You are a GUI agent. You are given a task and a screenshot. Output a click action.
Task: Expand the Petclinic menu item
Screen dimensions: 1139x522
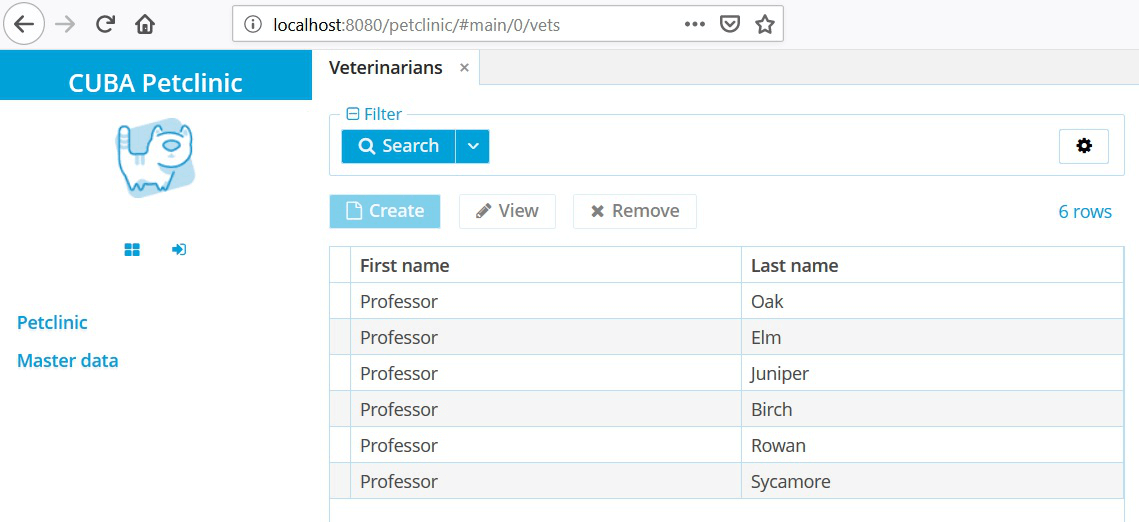(x=52, y=323)
